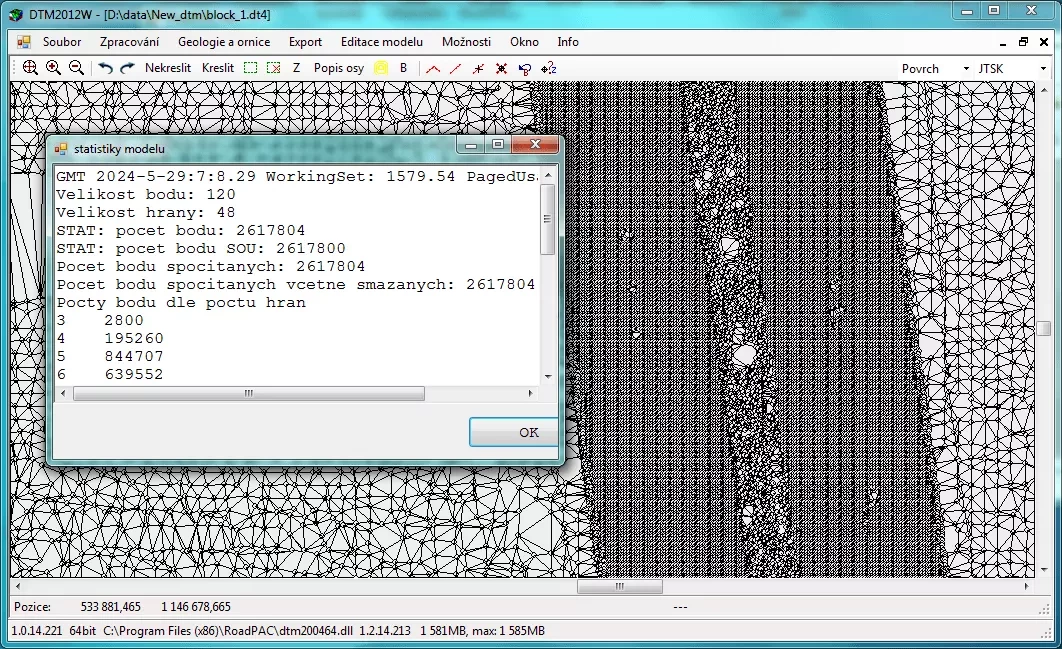Select the green dashed rectangle selection tool

coord(250,68)
